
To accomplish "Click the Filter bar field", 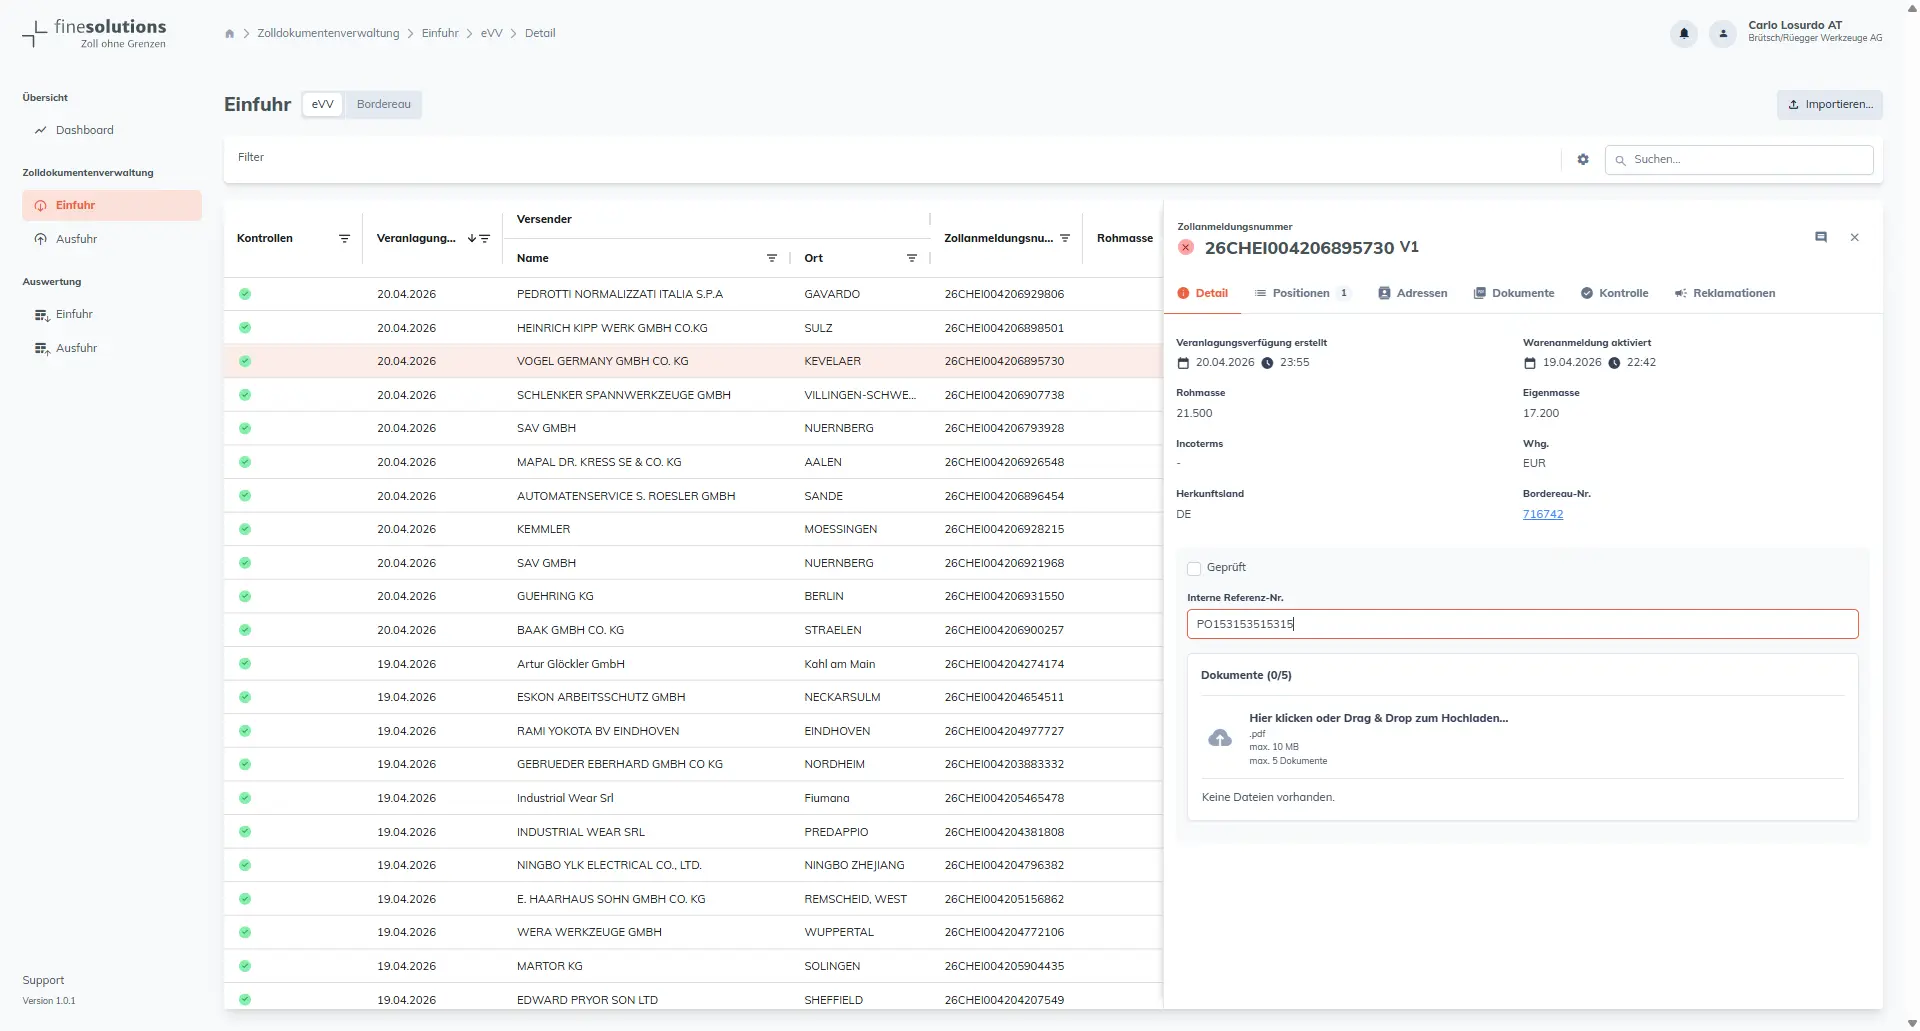I will (x=892, y=158).
